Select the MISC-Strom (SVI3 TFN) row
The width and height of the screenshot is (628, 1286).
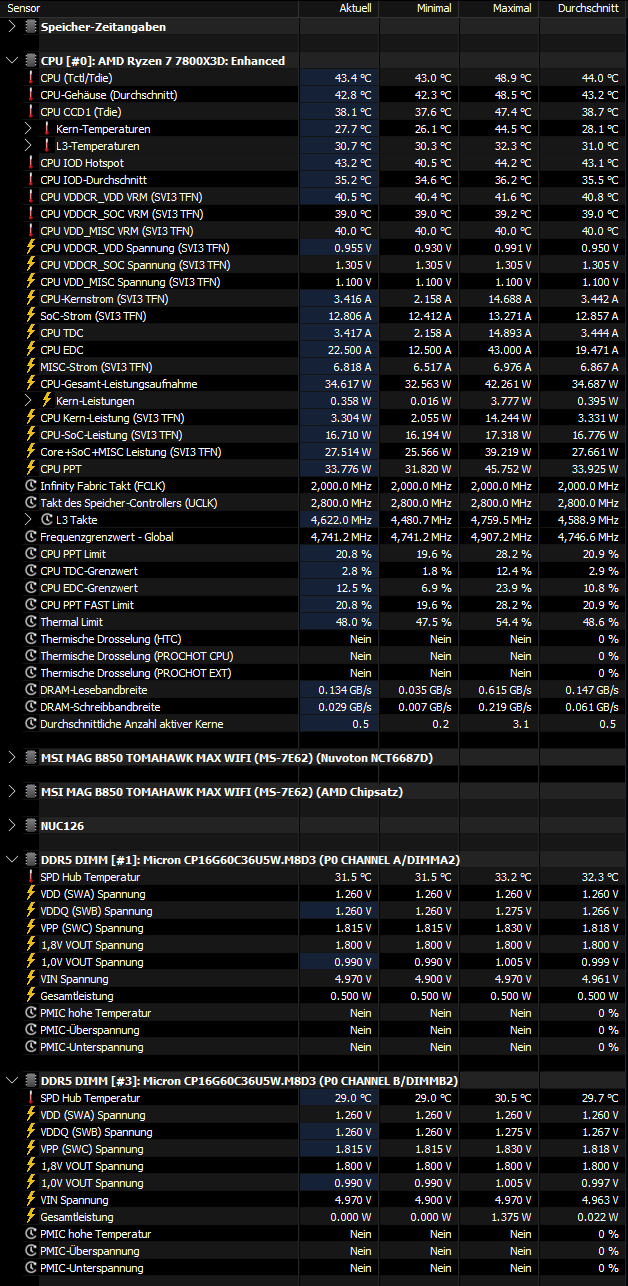314,367
